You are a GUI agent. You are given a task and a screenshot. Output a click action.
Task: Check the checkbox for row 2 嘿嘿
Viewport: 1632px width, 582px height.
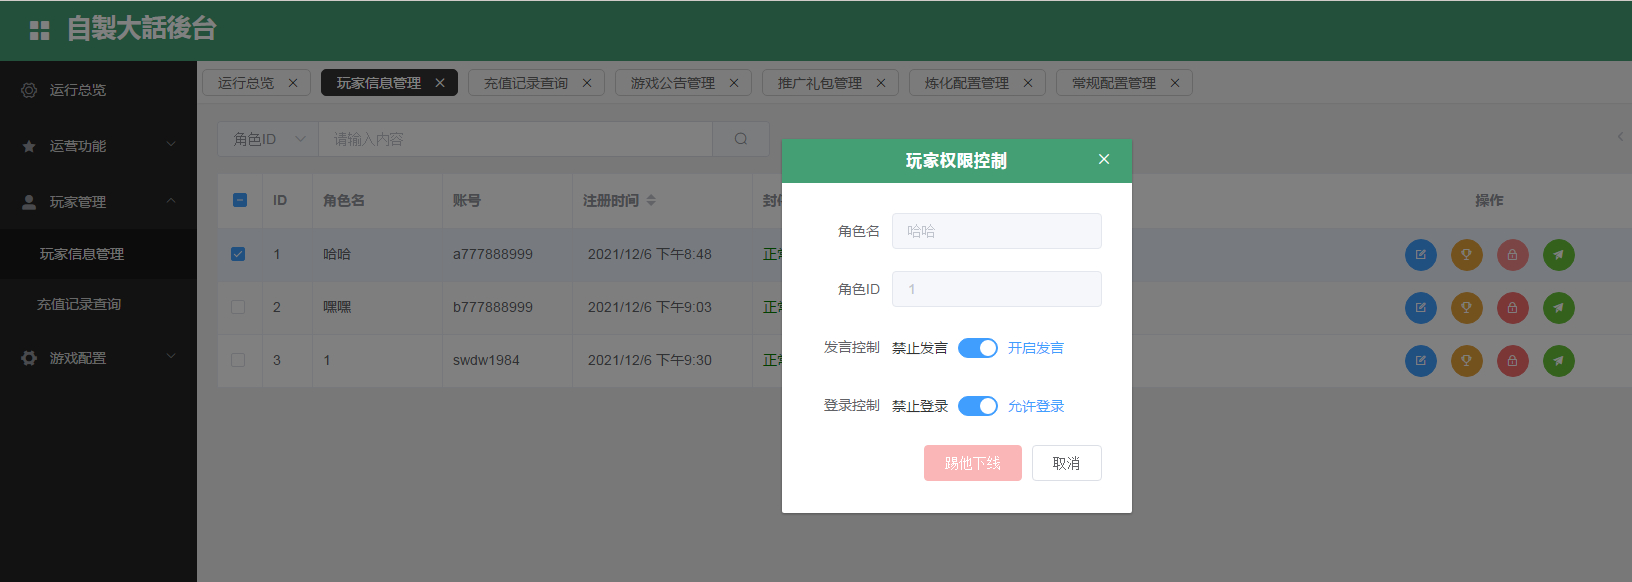click(238, 307)
